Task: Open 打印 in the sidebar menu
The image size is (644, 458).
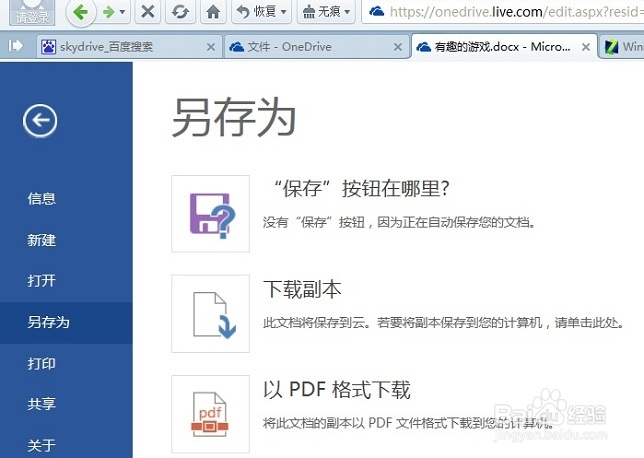Action: coord(41,364)
